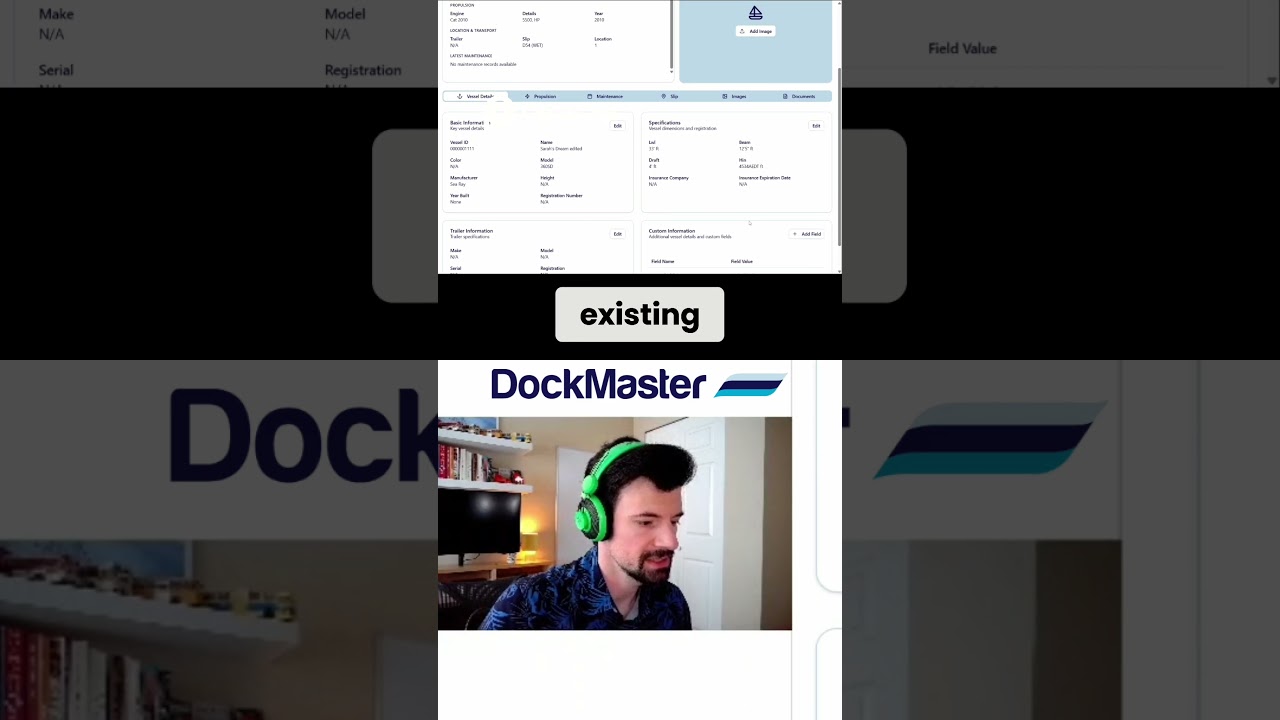The height and width of the screenshot is (720, 1280).
Task: Open the Maintenance tab
Action: point(605,97)
